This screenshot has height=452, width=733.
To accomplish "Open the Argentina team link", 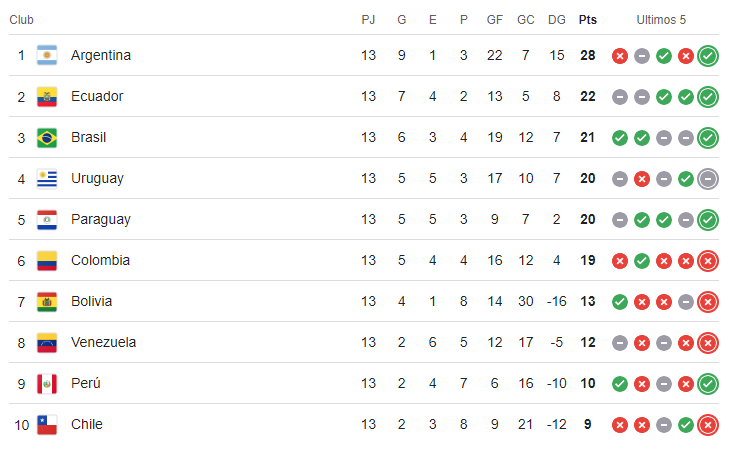I will click(101, 56).
